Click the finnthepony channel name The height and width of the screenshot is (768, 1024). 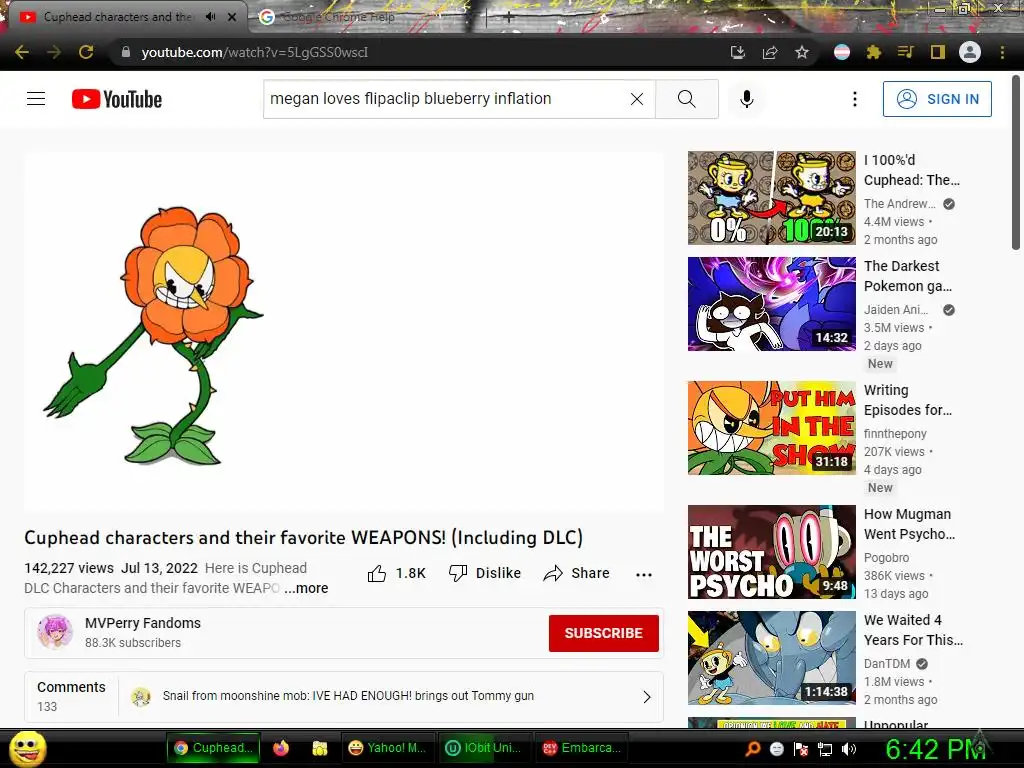[895, 434]
